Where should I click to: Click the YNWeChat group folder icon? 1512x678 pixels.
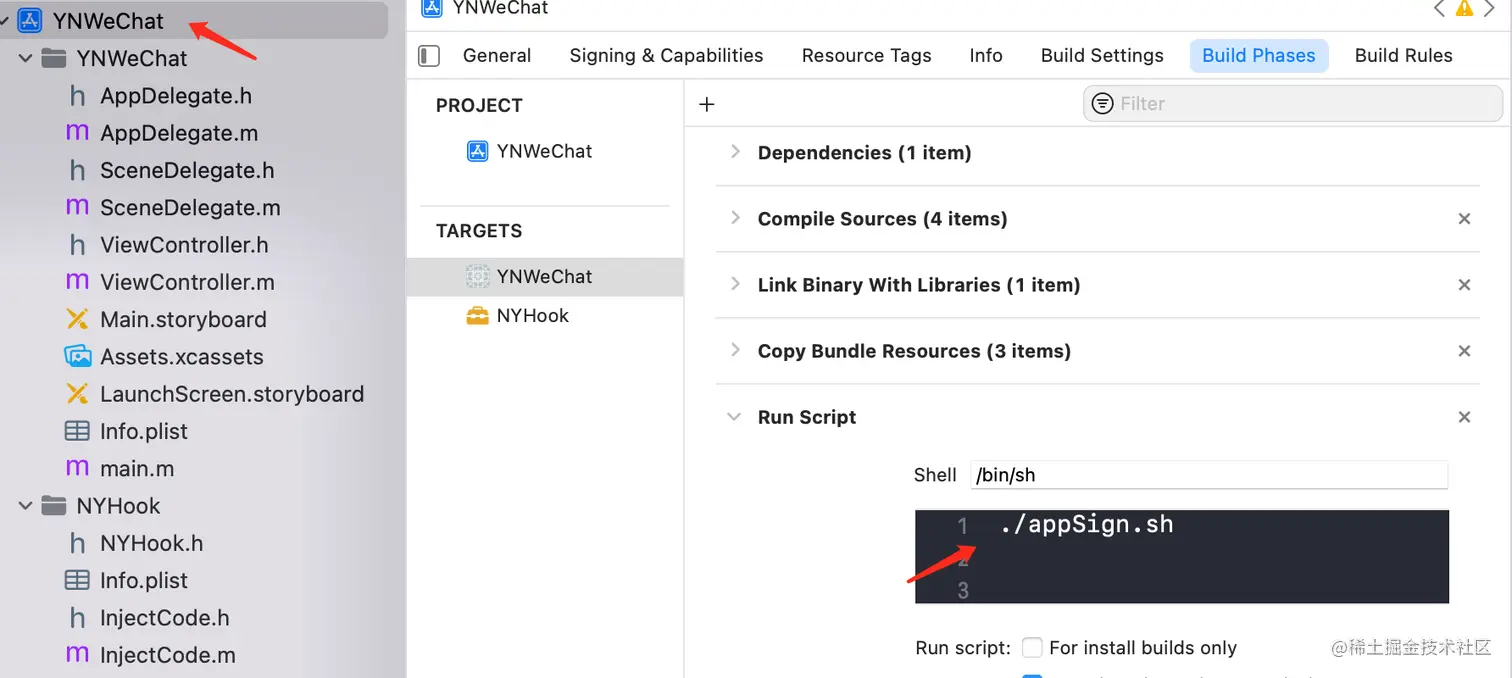coord(54,58)
